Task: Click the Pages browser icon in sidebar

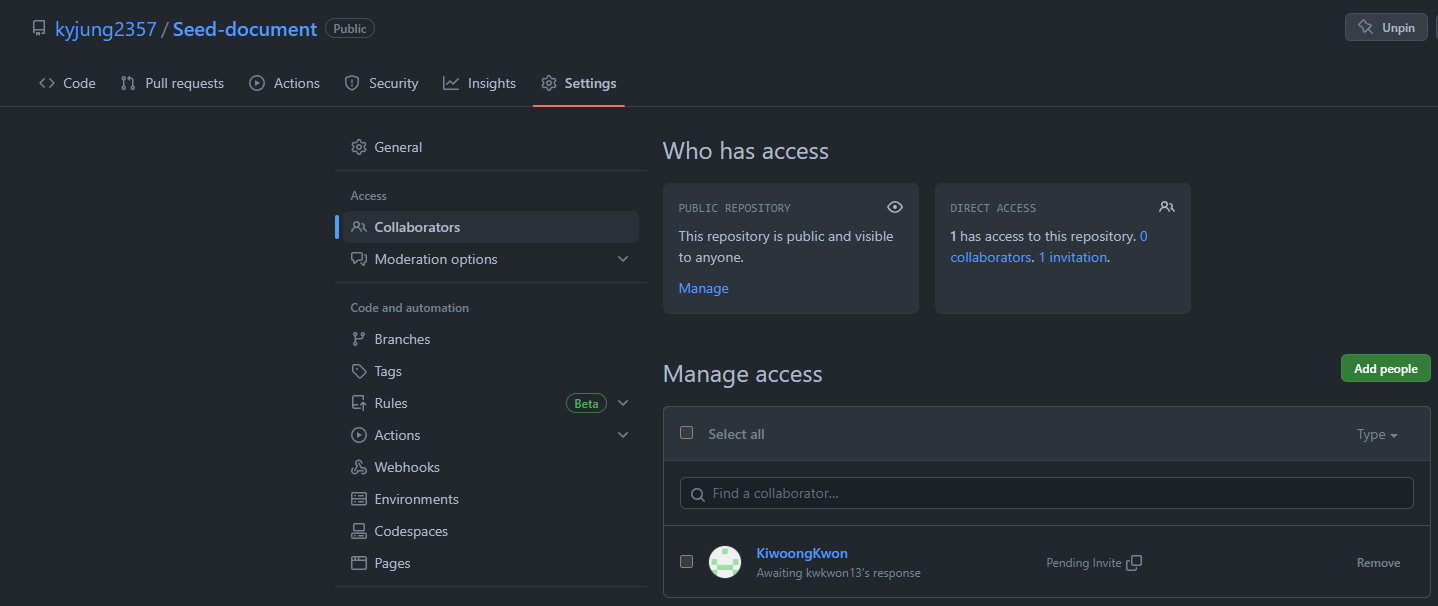Action: (x=359, y=563)
